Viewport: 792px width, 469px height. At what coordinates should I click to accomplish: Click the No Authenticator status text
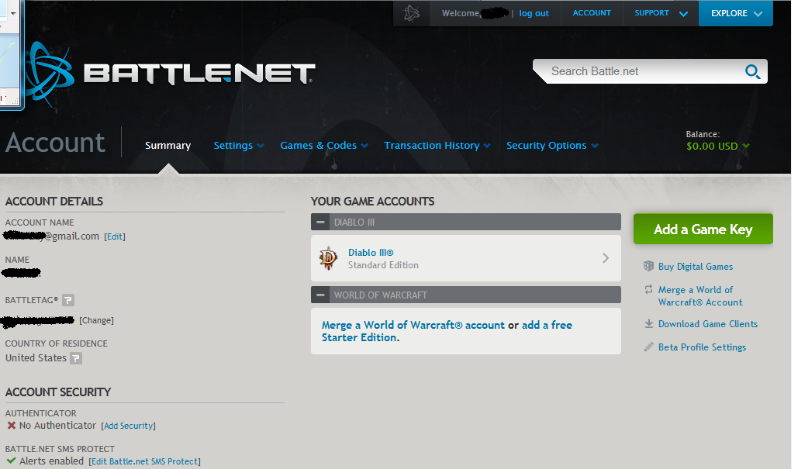(58, 426)
